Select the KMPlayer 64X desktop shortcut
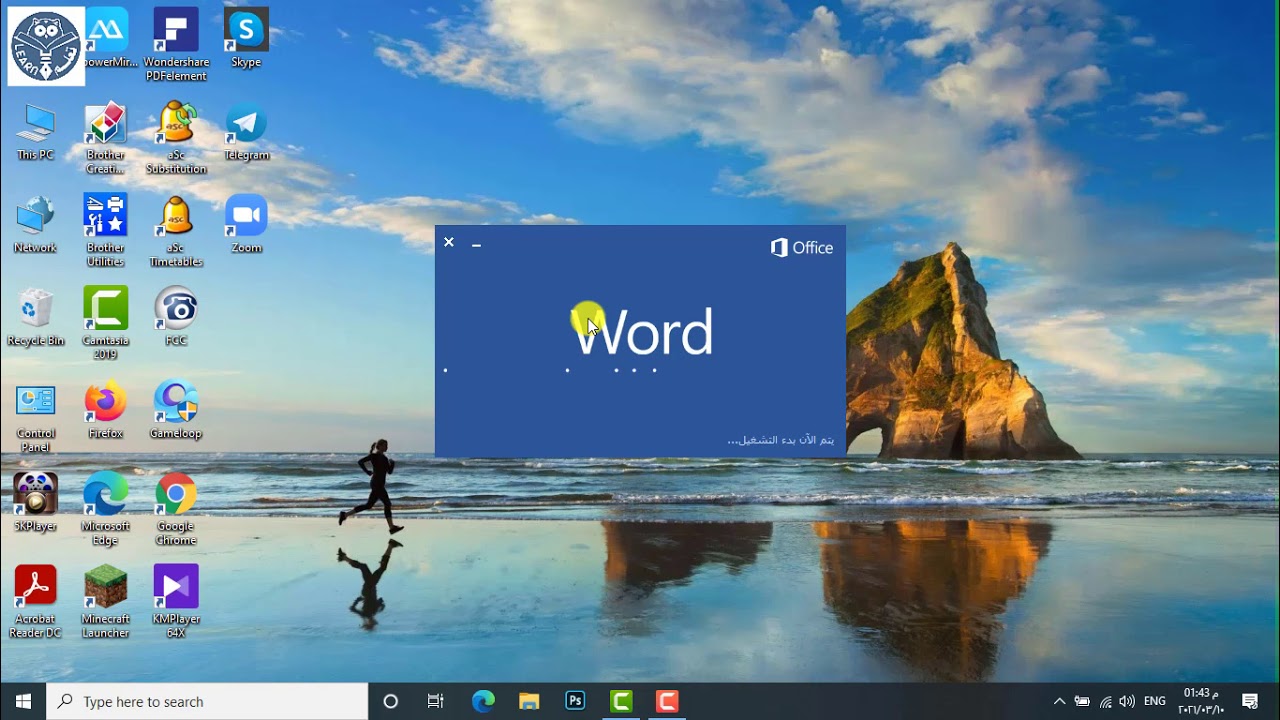Image resolution: width=1280 pixels, height=720 pixels. pos(176,603)
